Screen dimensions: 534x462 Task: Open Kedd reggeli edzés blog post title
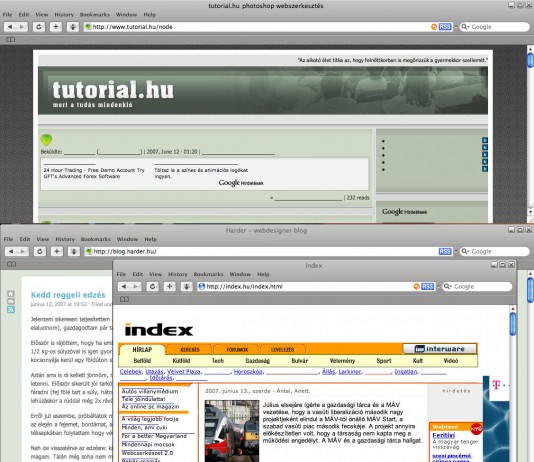68,294
